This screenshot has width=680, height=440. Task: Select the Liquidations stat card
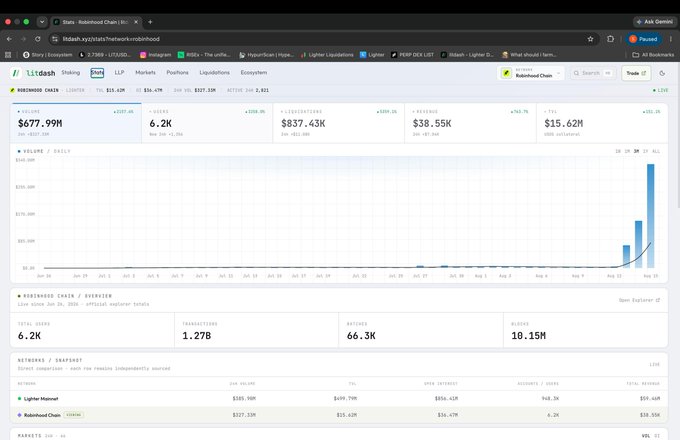click(x=339, y=123)
